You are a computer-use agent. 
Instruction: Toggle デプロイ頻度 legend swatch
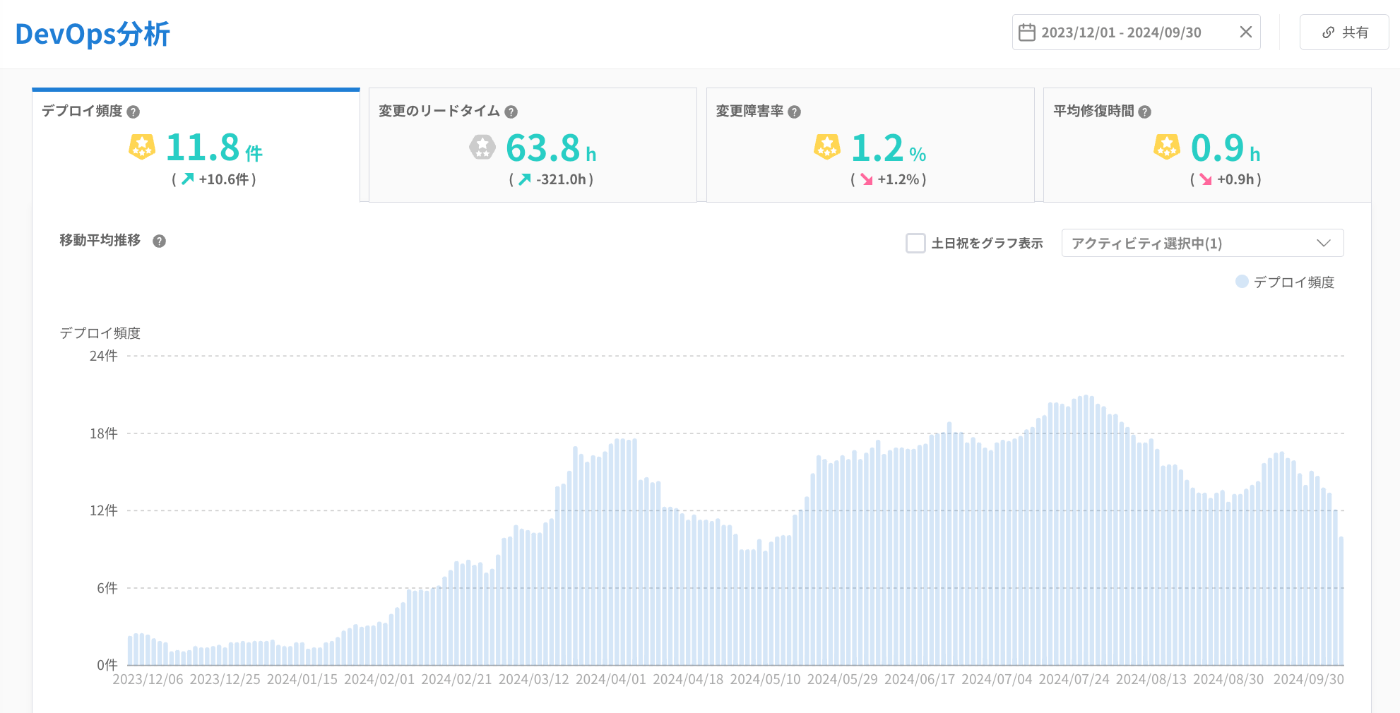pyautogui.click(x=1242, y=282)
